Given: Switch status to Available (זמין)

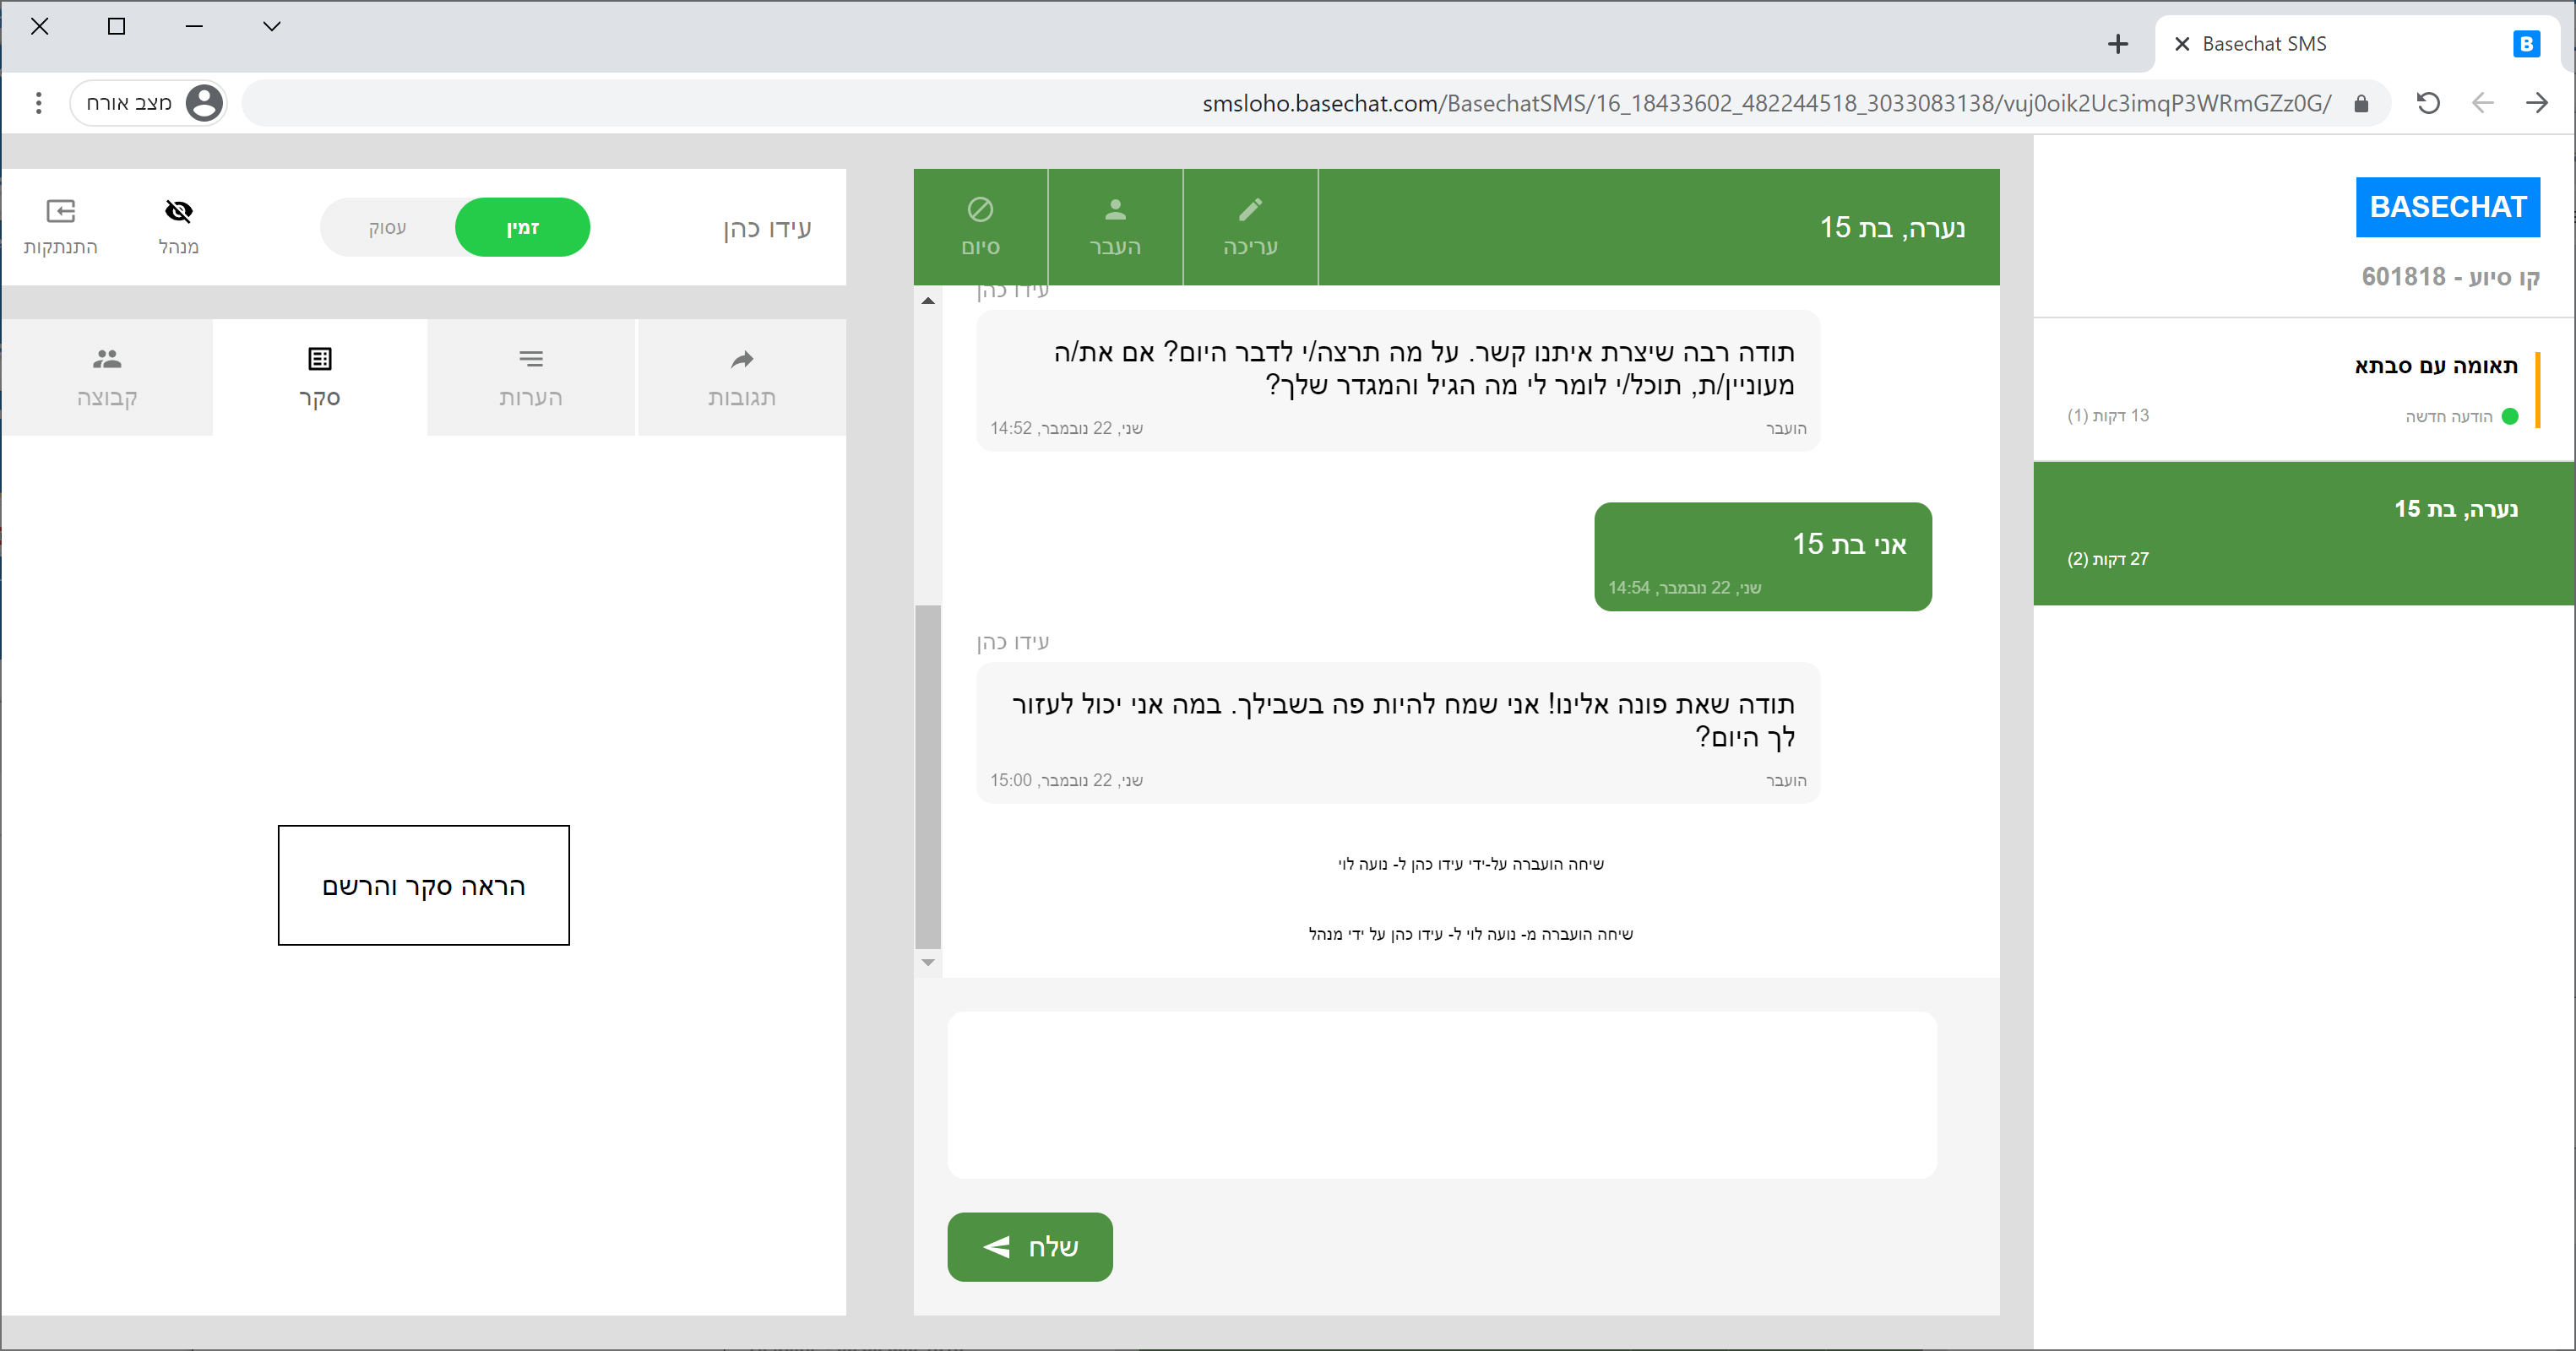Looking at the screenshot, I should [522, 228].
